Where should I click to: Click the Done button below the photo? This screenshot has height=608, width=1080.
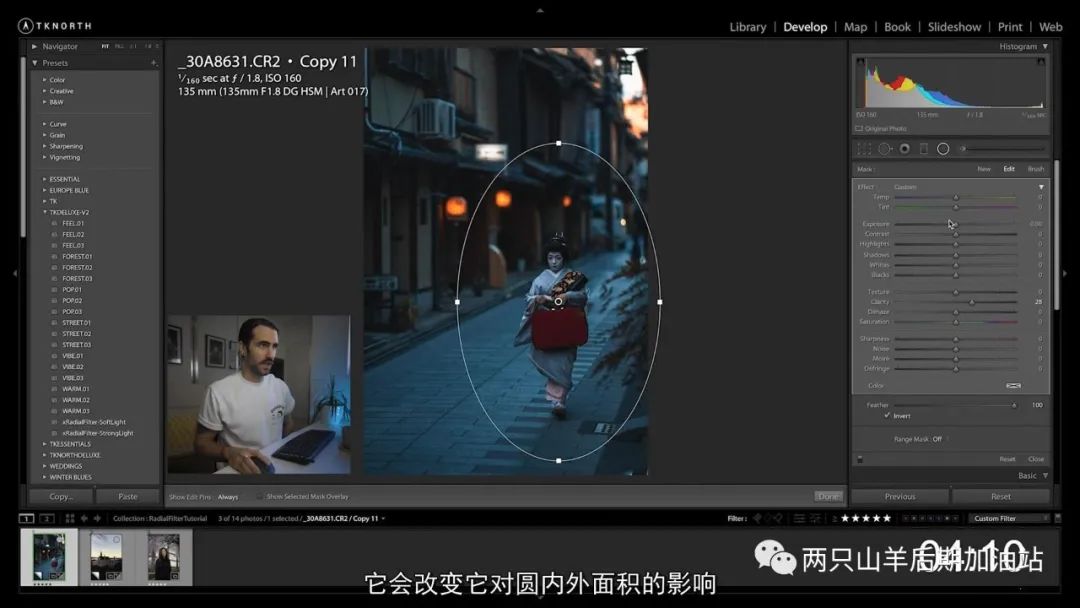828,496
